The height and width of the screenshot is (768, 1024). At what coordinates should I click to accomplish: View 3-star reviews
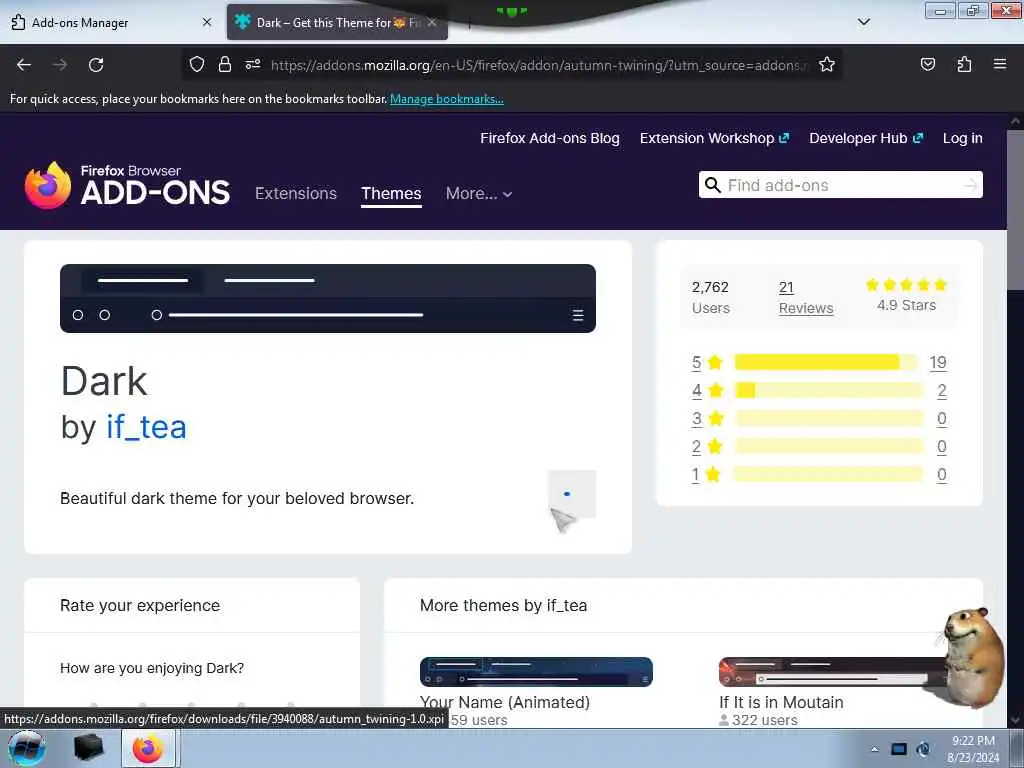click(x=707, y=419)
